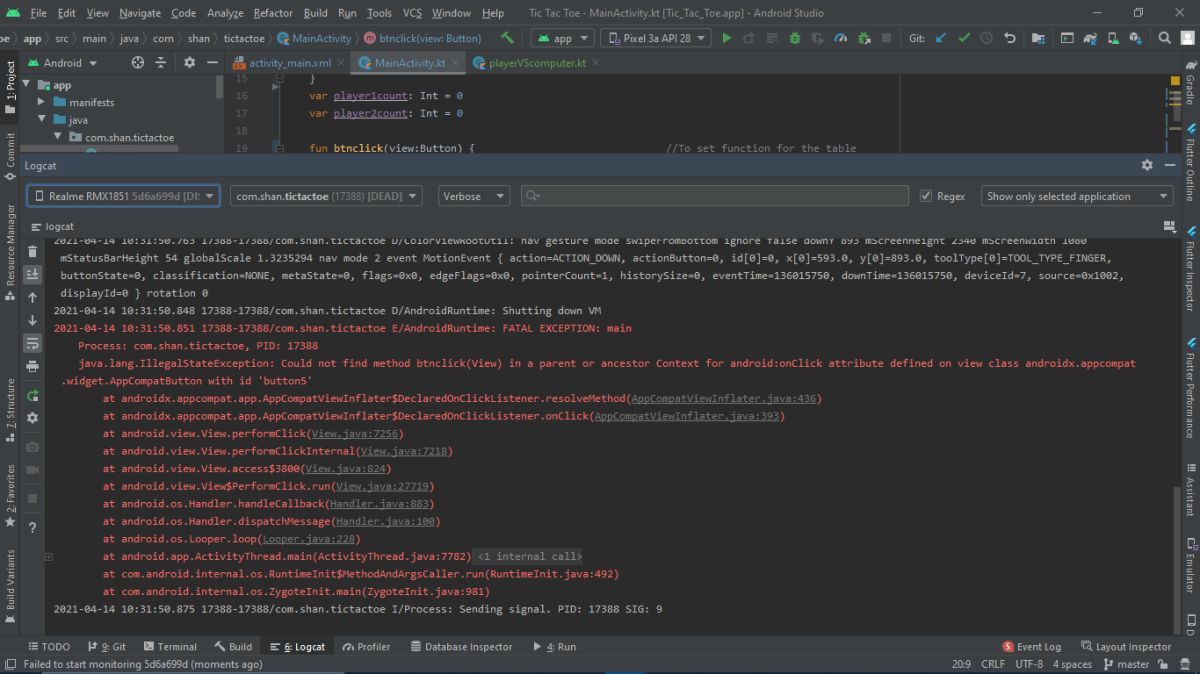1200x674 pixels.
Task: Open the Refactor menu
Action: click(273, 13)
